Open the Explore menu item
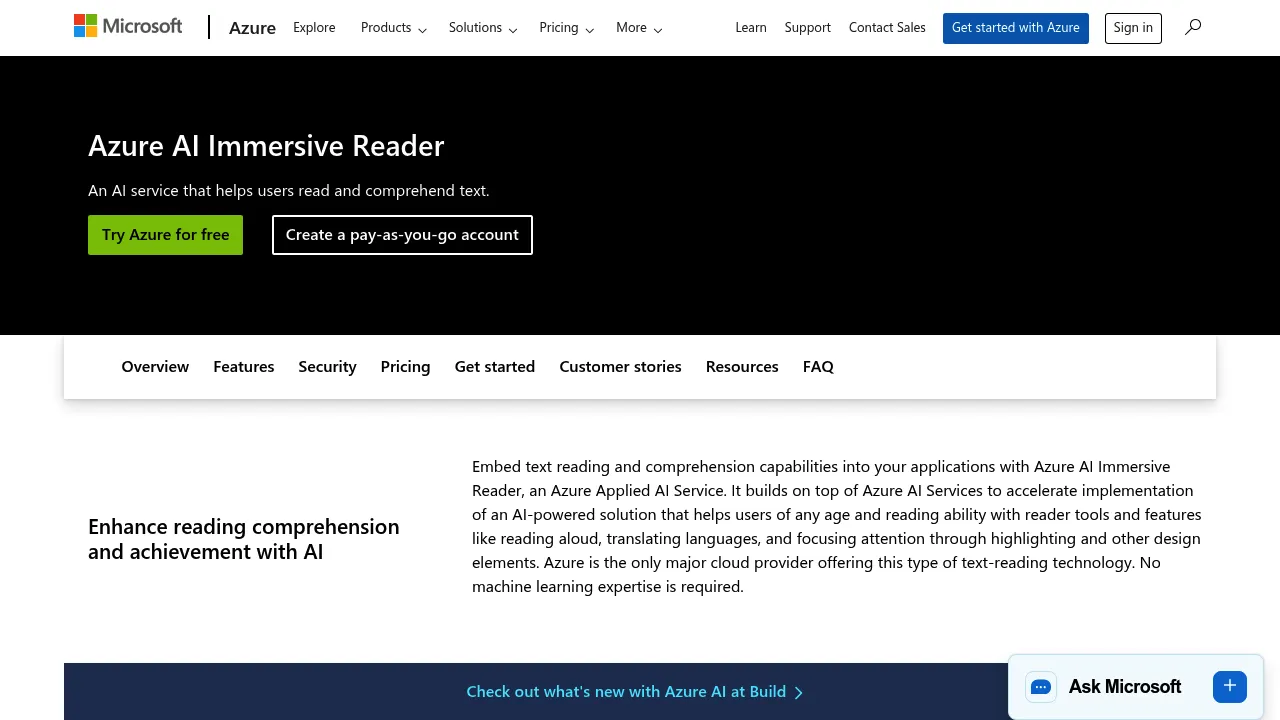The height and width of the screenshot is (720, 1280). (314, 28)
